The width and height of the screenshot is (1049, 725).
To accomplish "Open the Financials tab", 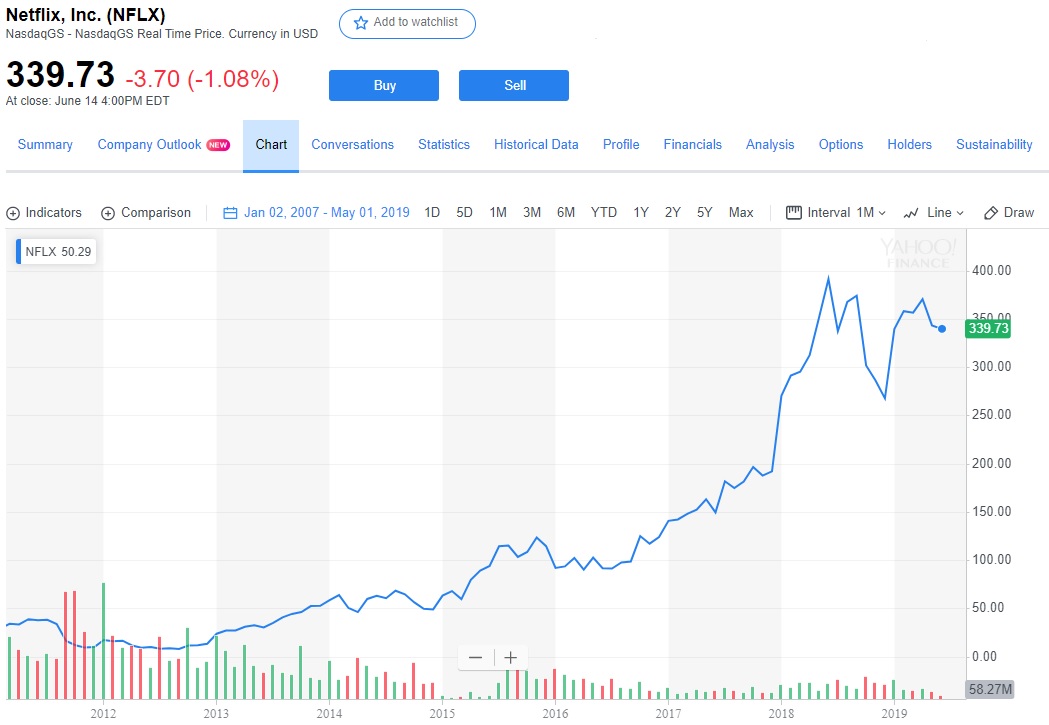I will [692, 145].
